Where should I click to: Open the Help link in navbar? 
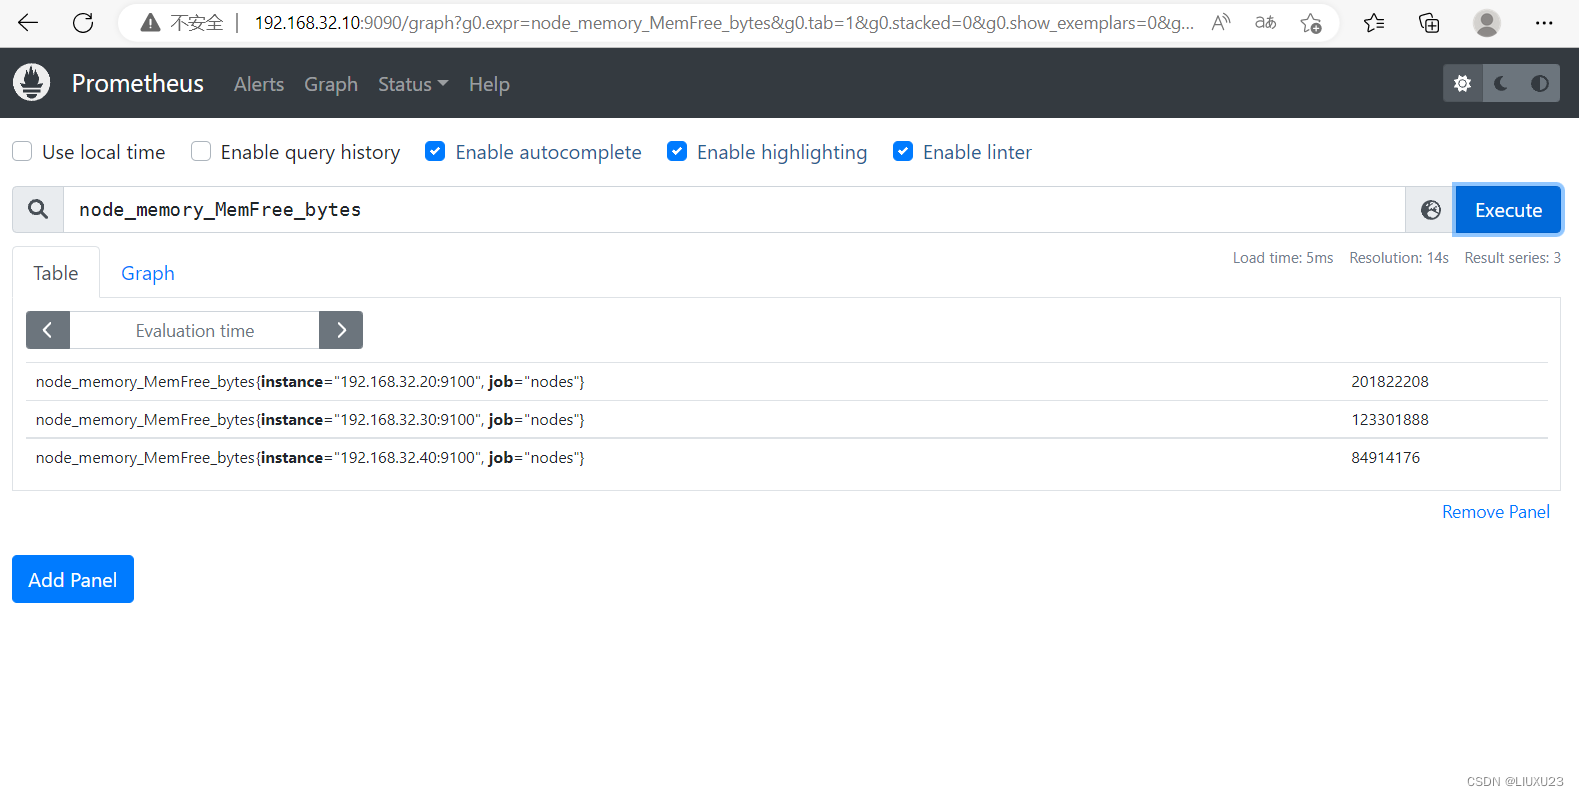(x=489, y=84)
